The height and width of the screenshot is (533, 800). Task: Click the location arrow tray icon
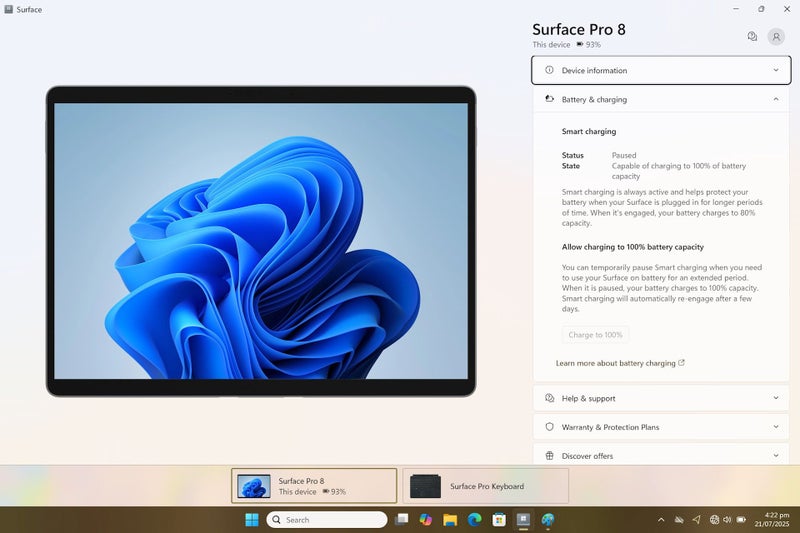(696, 519)
